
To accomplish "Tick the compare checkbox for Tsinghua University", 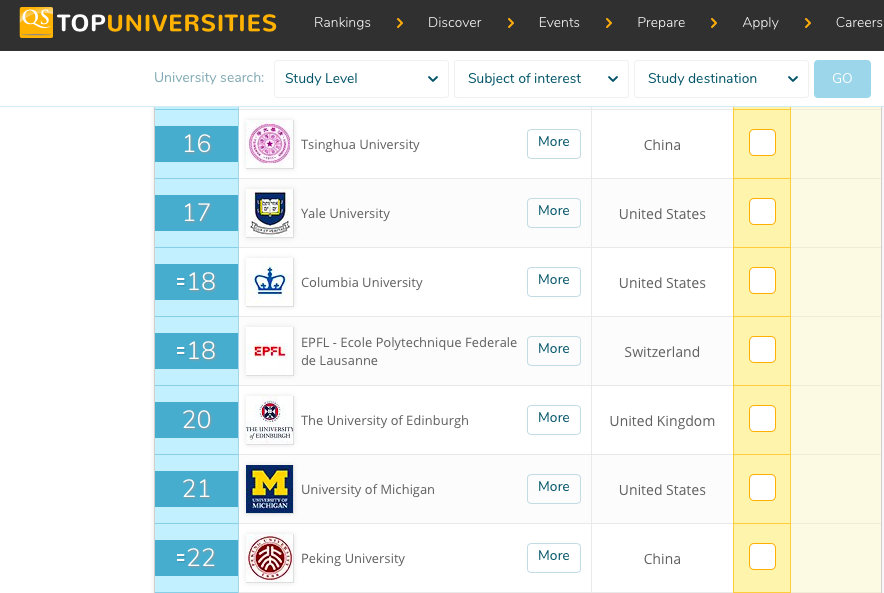I will (x=762, y=143).
